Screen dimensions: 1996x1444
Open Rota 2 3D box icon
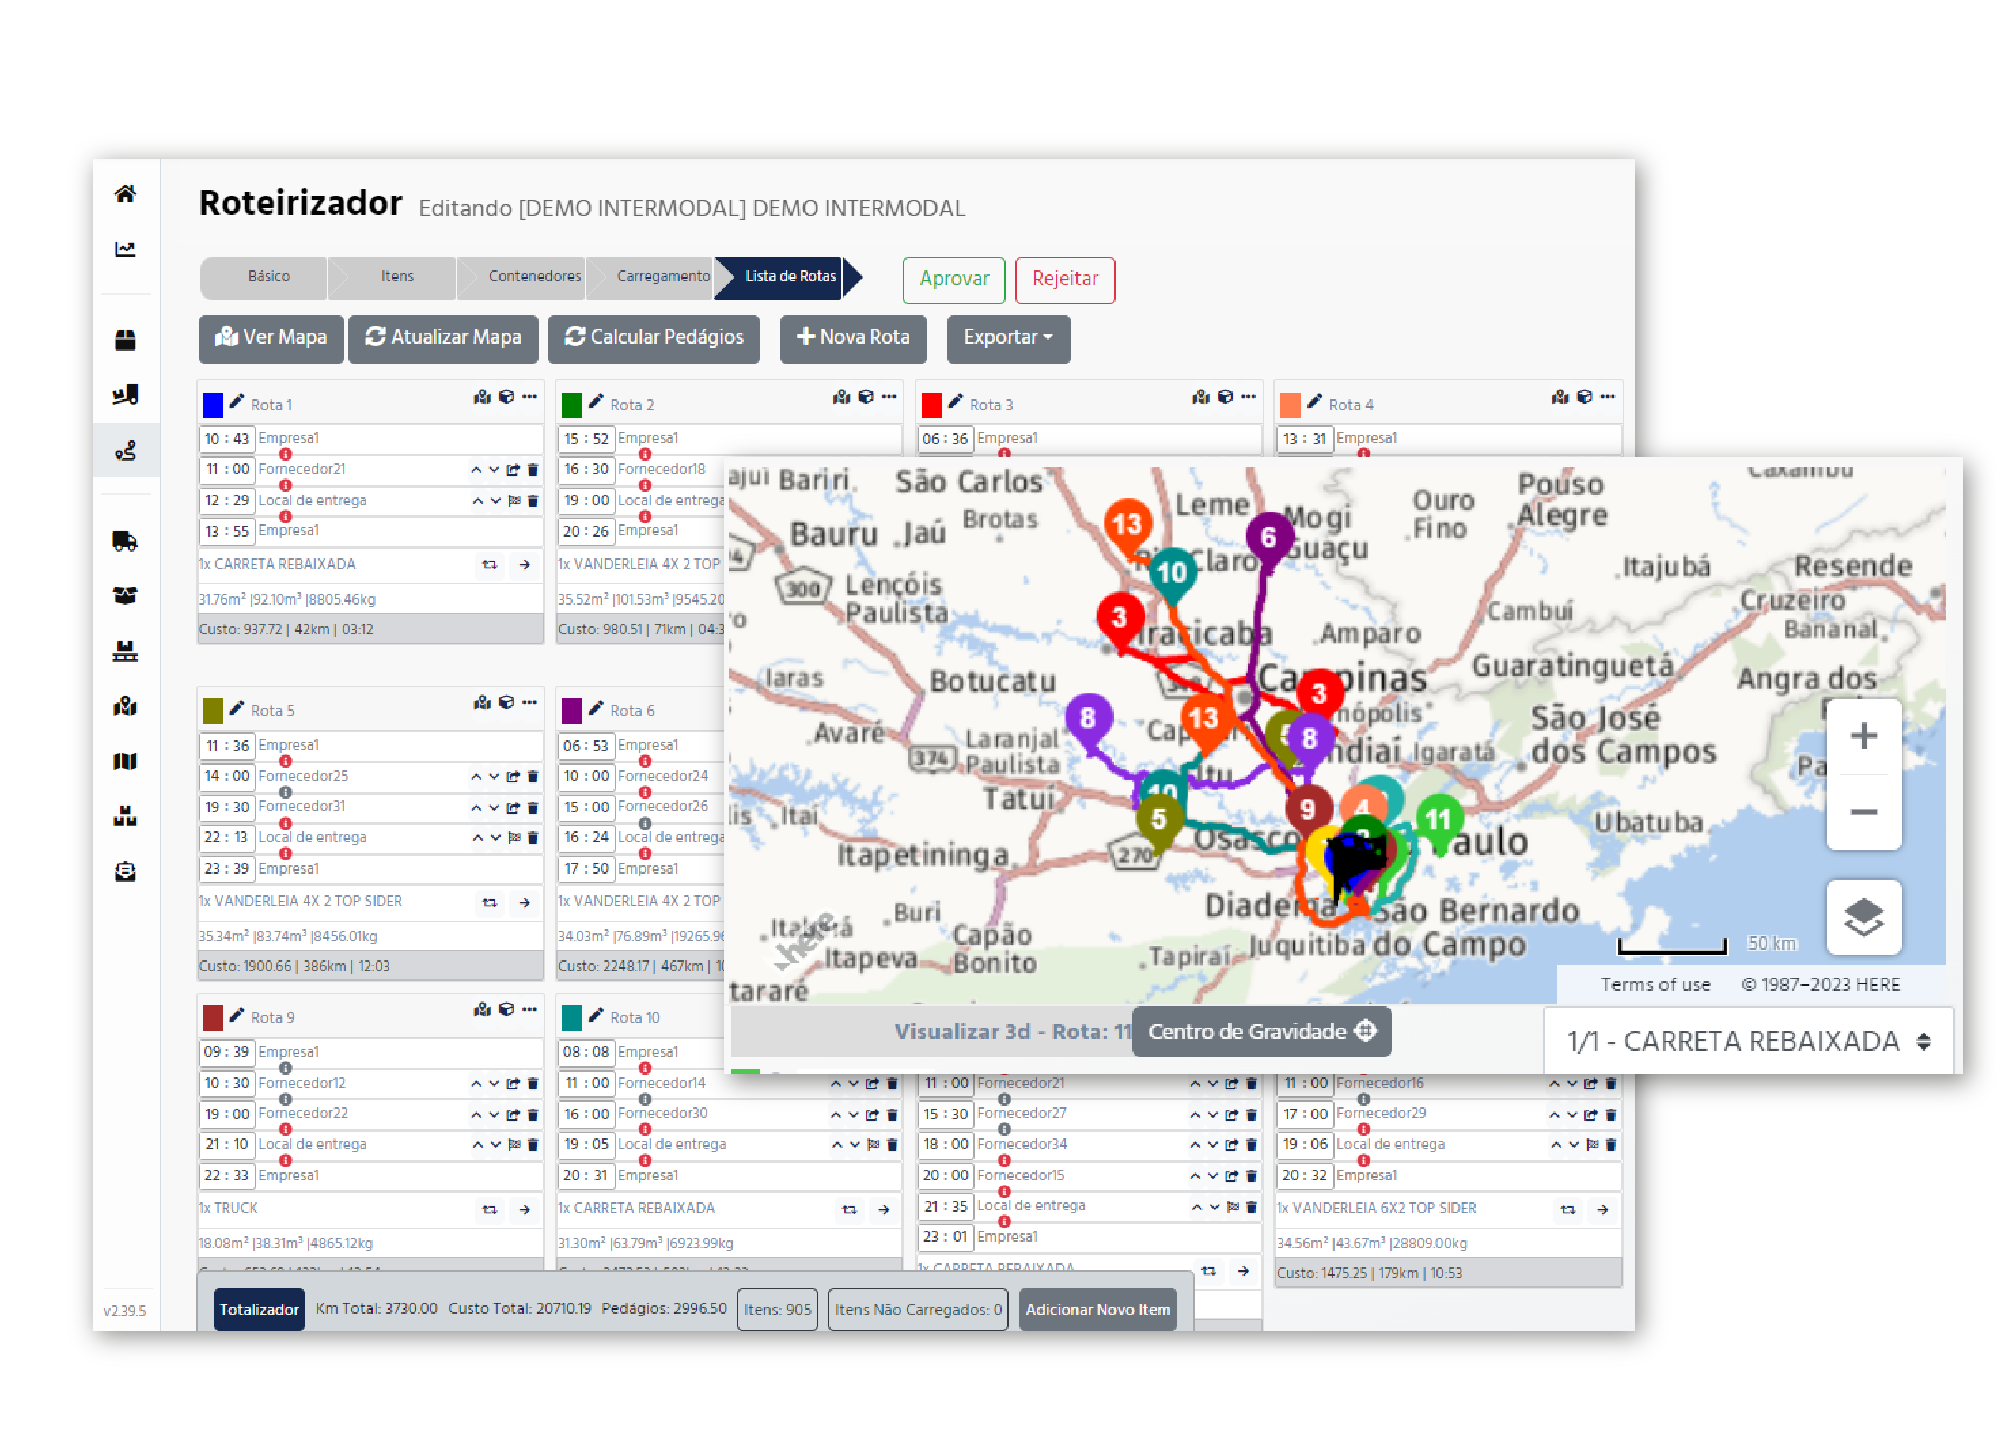point(866,397)
